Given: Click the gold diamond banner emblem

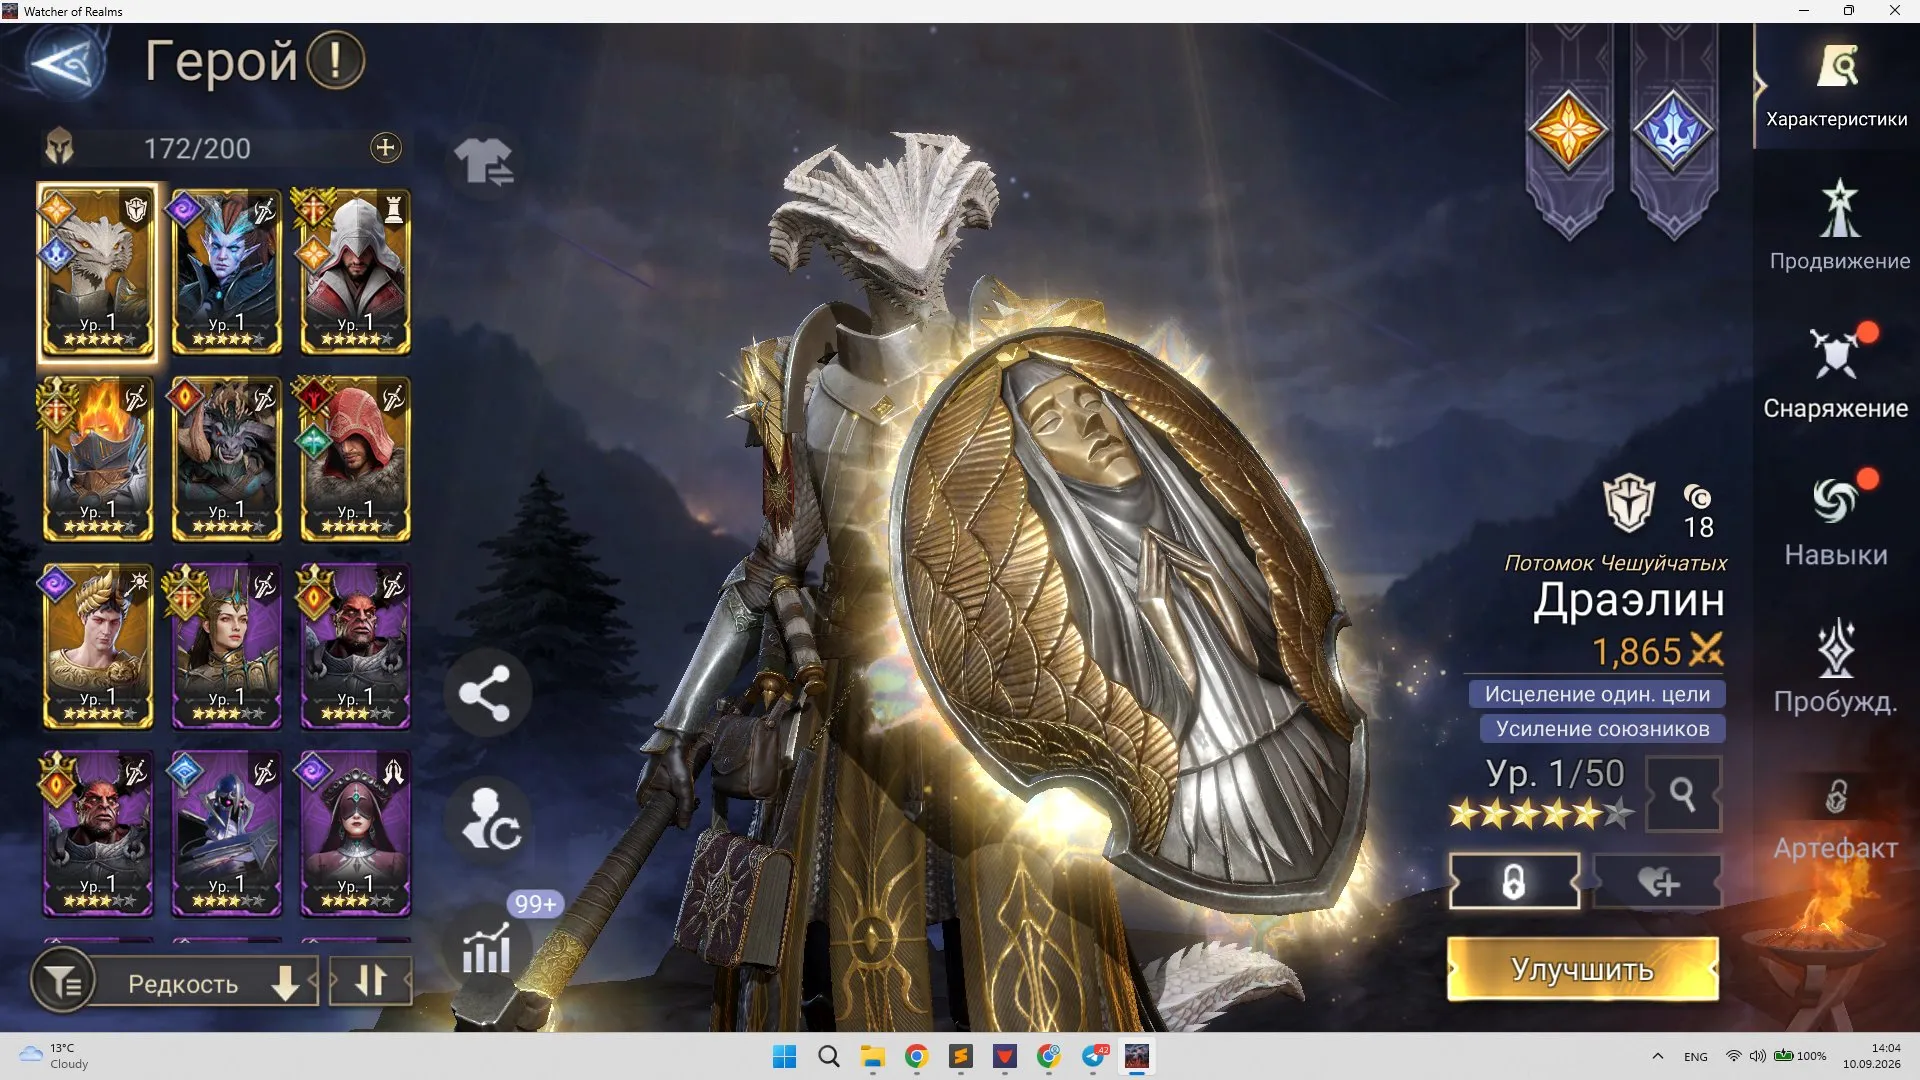Looking at the screenshot, I should [1568, 131].
